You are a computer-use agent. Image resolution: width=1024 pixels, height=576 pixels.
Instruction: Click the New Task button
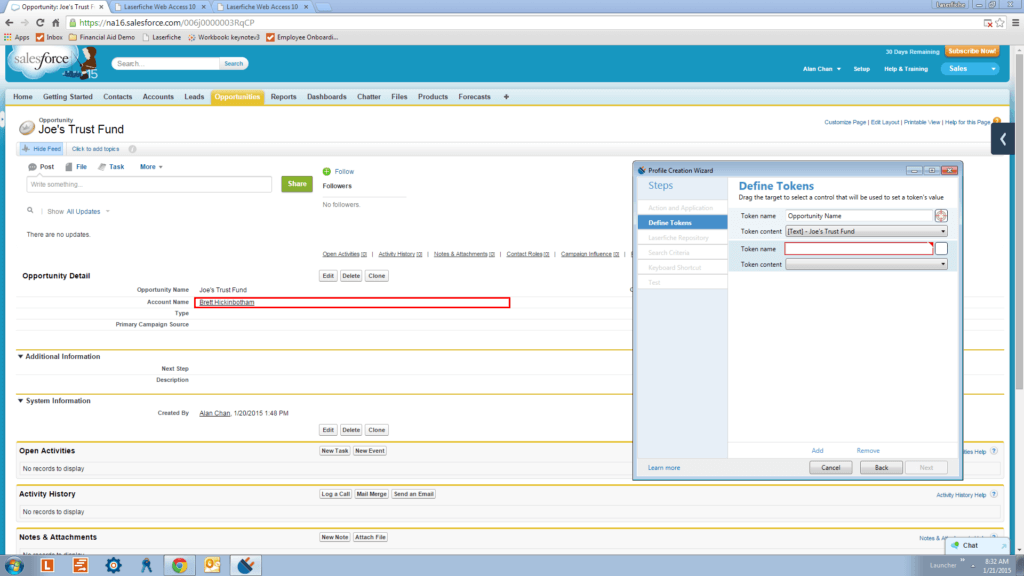(334, 451)
